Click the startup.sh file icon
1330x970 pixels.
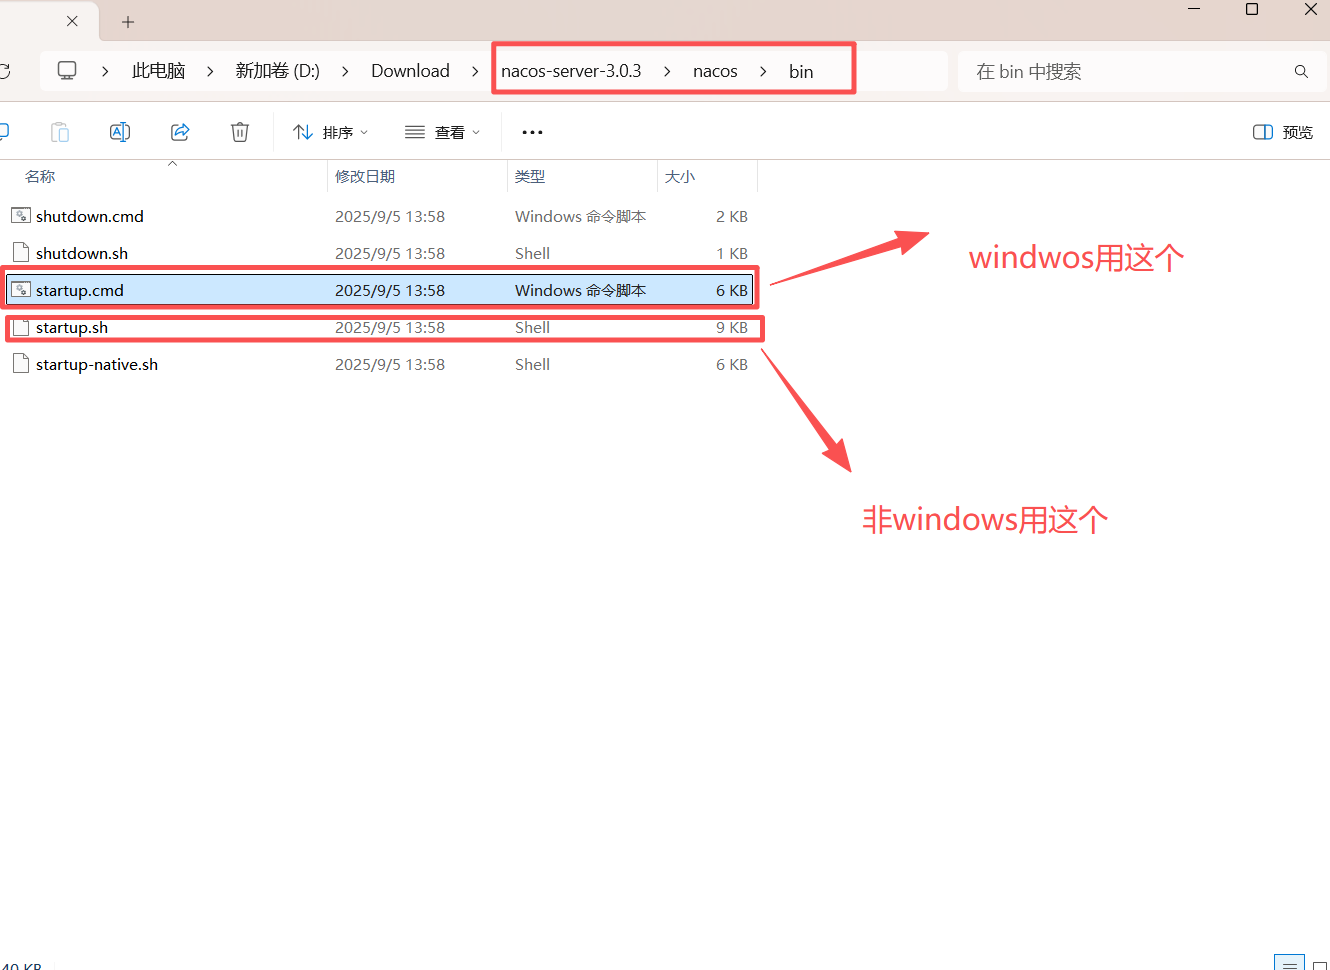pyautogui.click(x=21, y=326)
